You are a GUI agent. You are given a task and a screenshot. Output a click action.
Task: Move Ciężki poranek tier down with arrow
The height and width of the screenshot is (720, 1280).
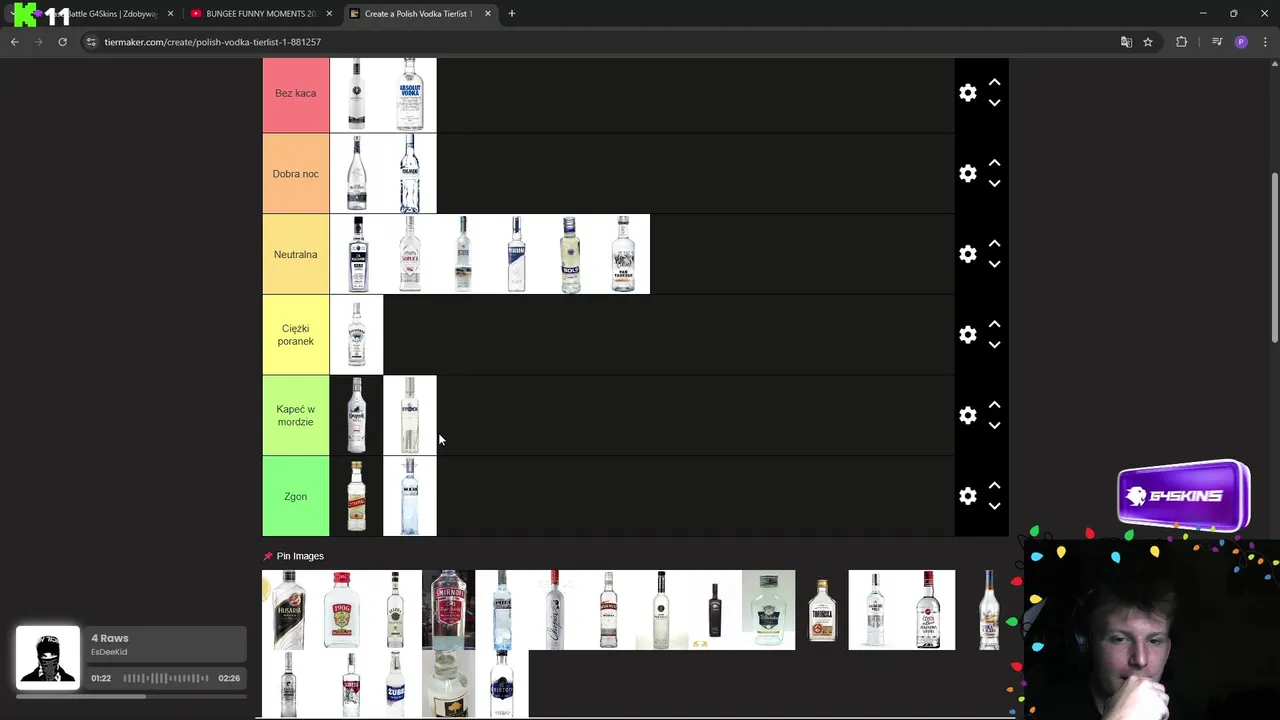click(994, 345)
